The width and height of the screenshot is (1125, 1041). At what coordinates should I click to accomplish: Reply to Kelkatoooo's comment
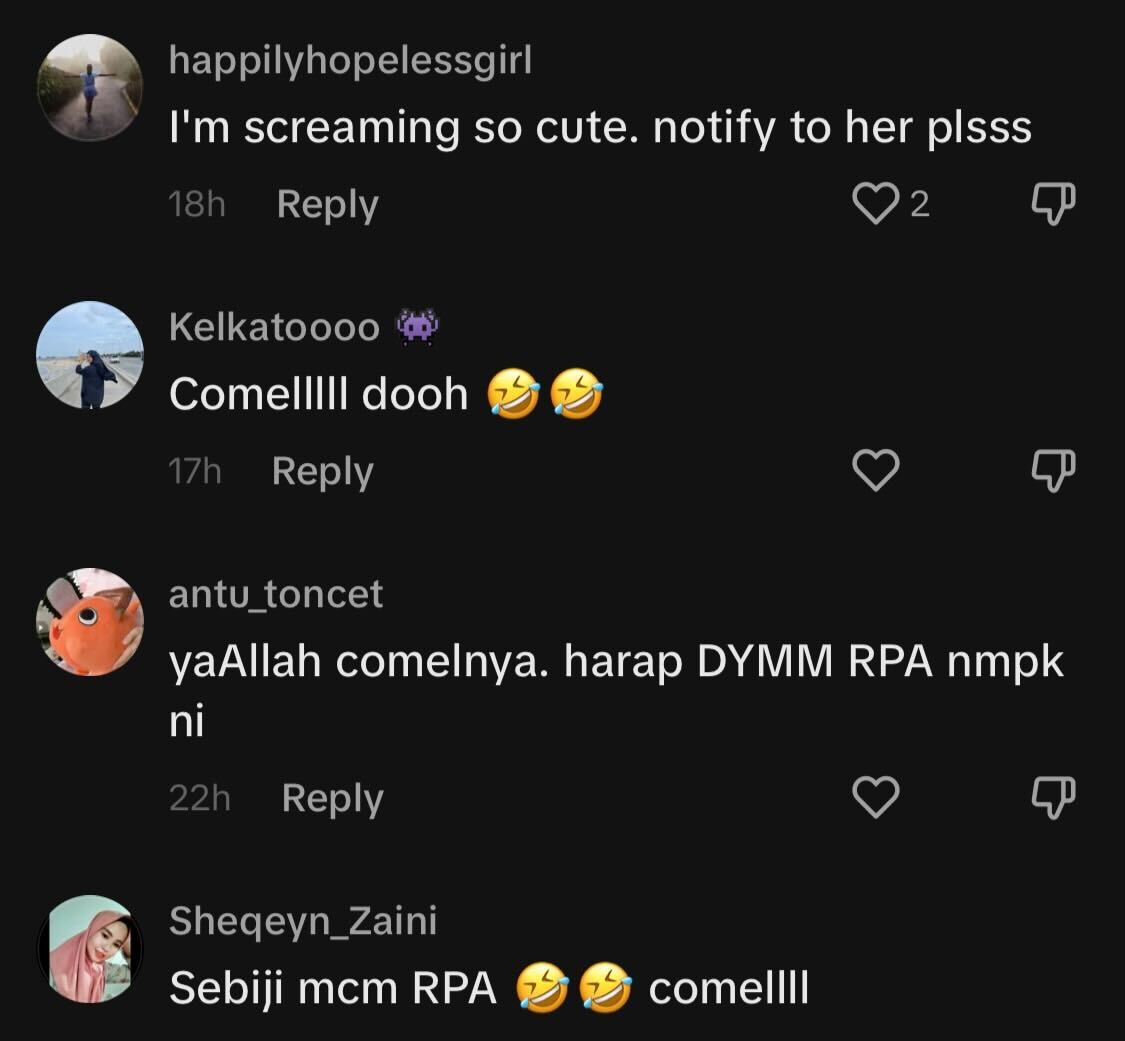(x=322, y=472)
